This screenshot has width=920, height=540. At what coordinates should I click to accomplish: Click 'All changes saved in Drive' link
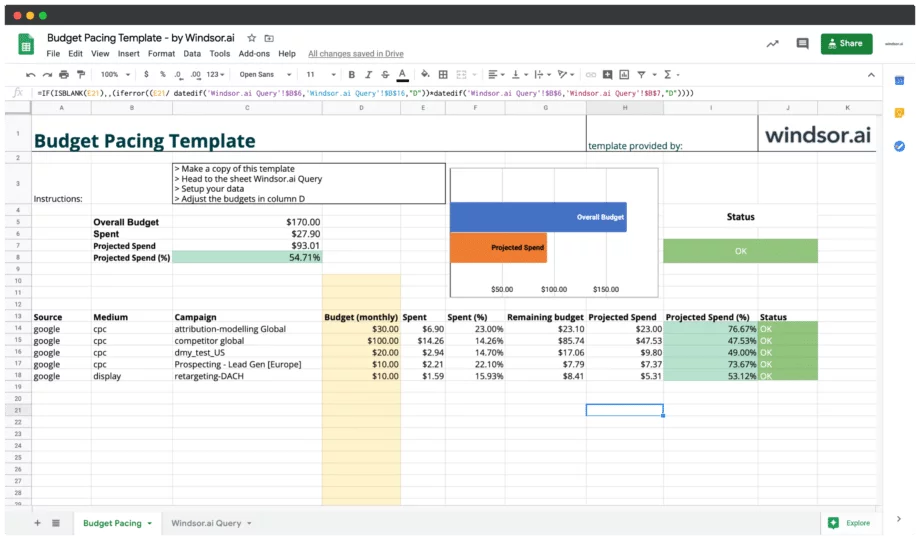click(356, 53)
